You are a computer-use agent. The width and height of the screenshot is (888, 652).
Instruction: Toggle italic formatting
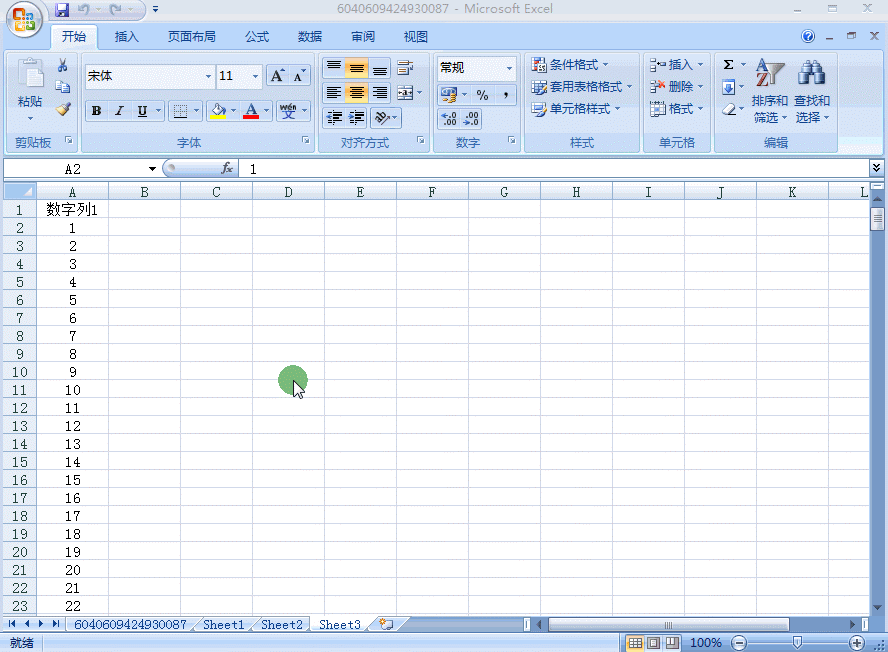click(119, 111)
